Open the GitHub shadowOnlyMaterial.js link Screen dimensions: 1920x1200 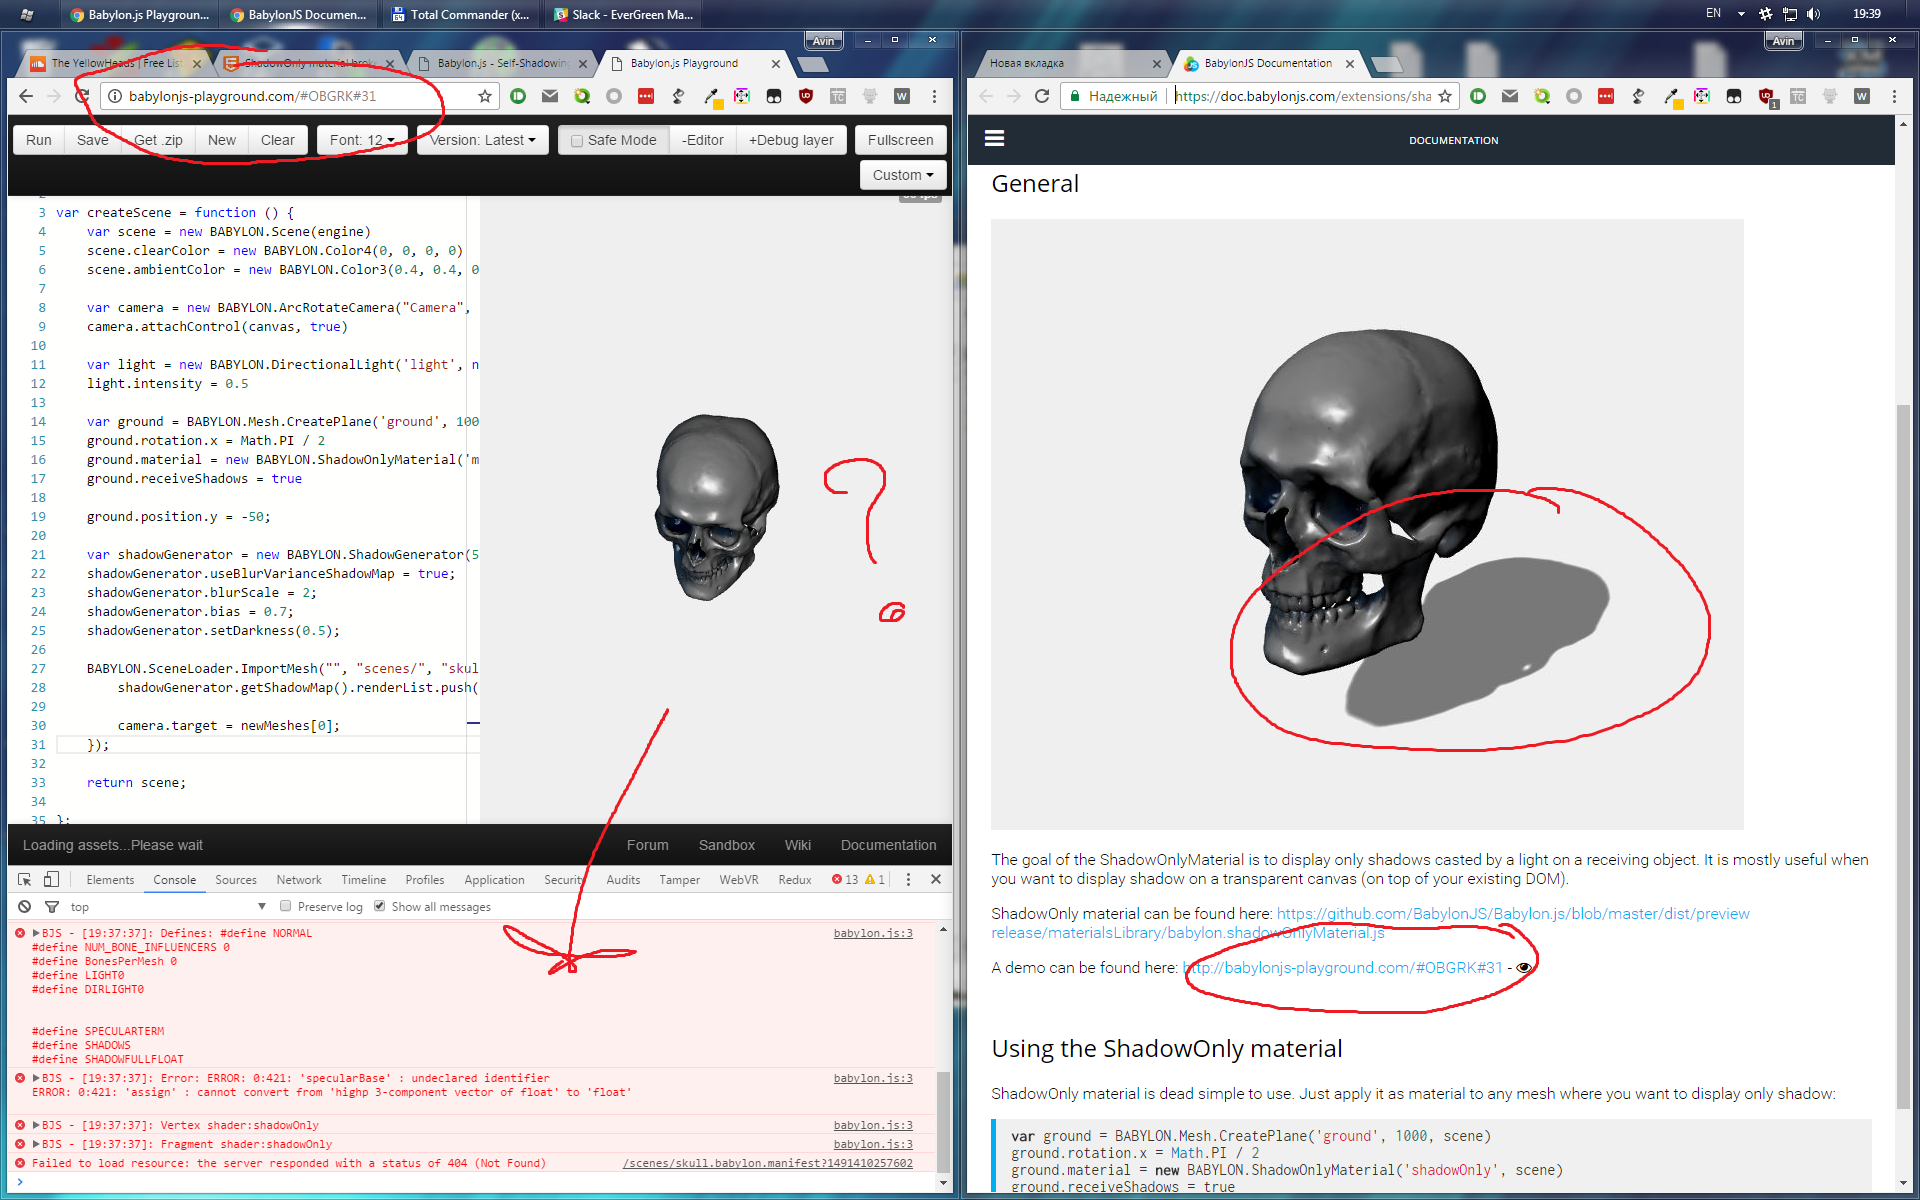(1370, 923)
